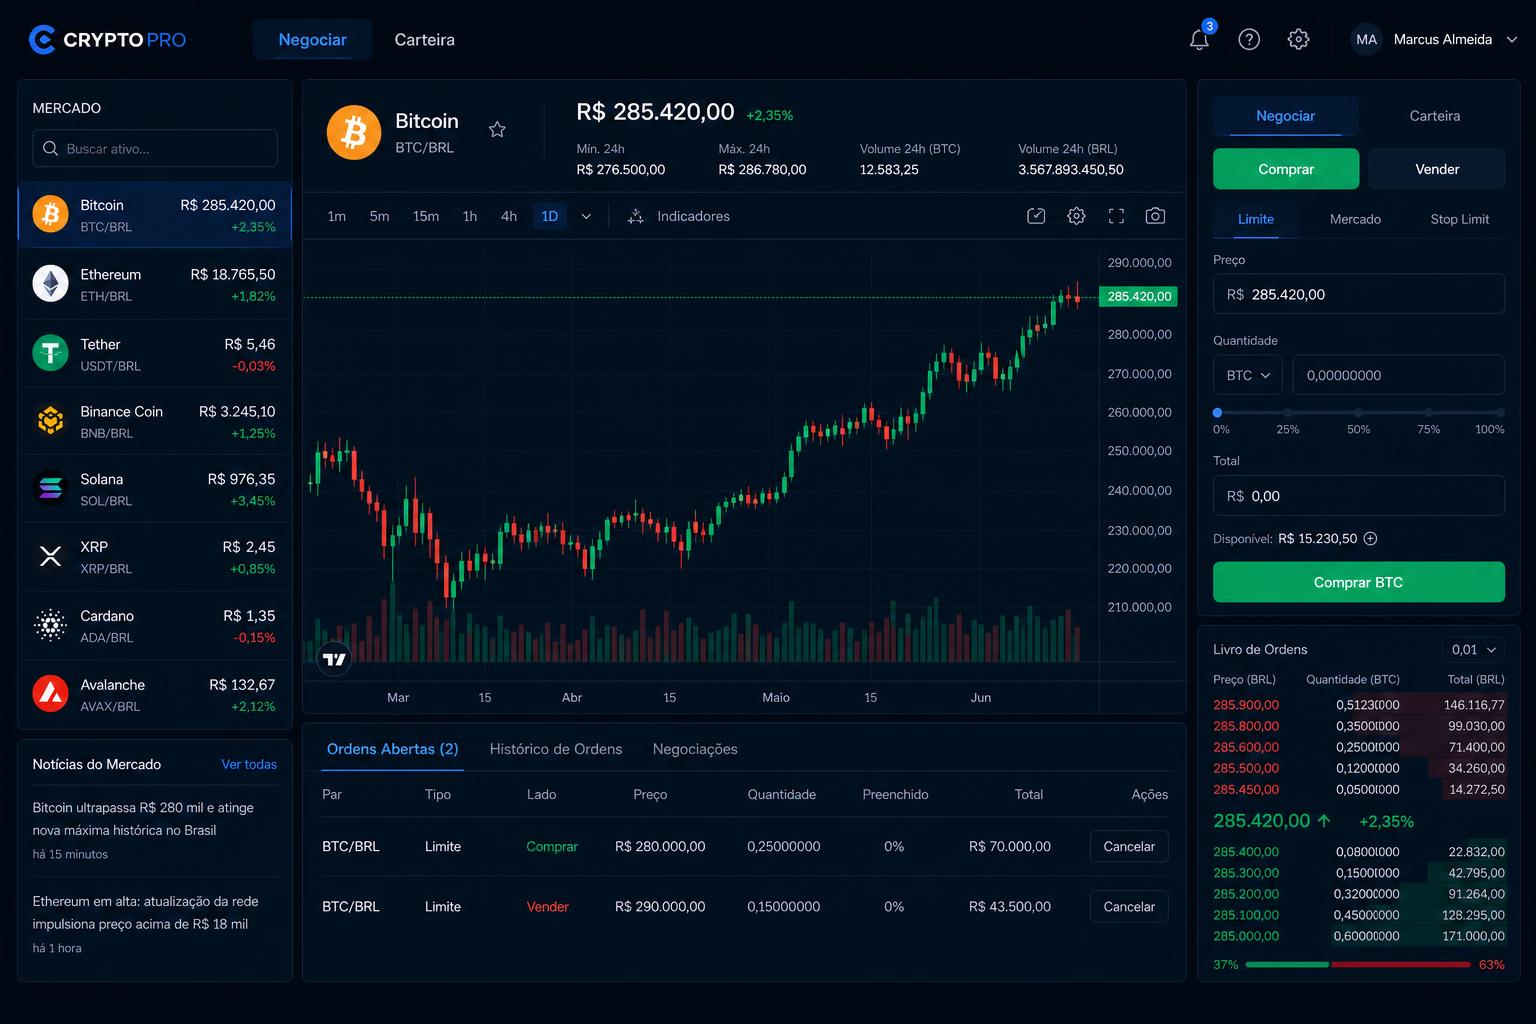This screenshot has width=1536, height=1024.
Task: Cancel the R$ 290.000,00 sell order
Action: point(1129,906)
